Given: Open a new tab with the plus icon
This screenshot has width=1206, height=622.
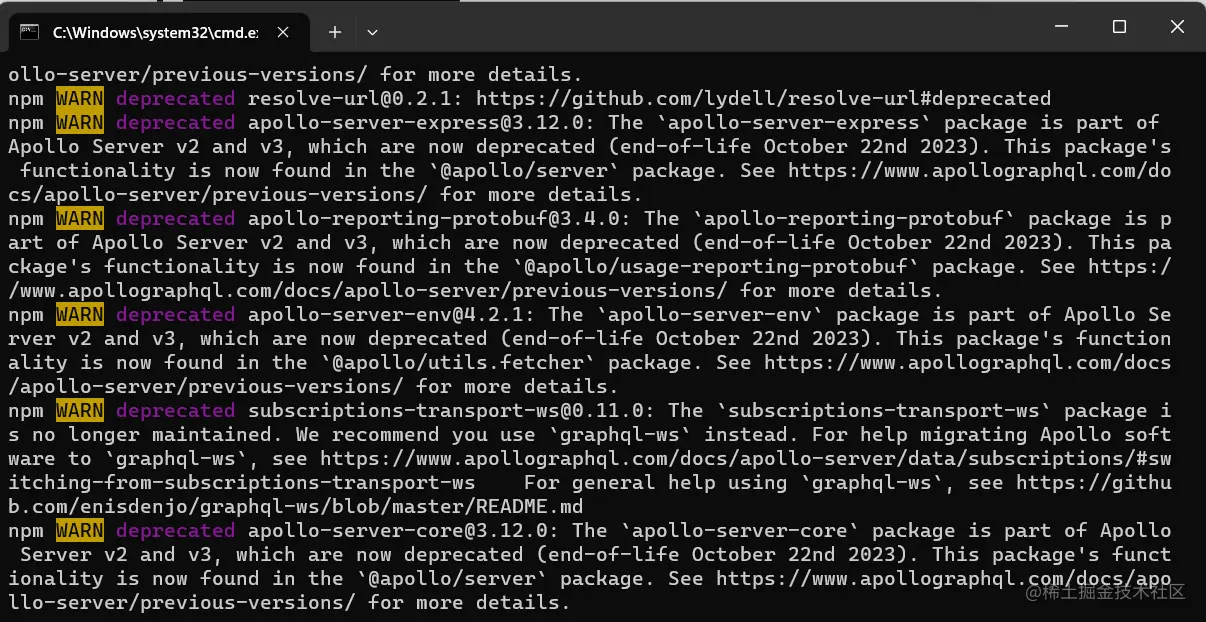Looking at the screenshot, I should tap(335, 32).
